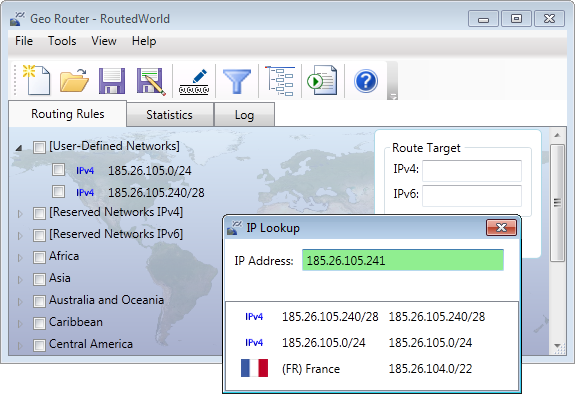Open the Help menu

pyautogui.click(x=144, y=41)
